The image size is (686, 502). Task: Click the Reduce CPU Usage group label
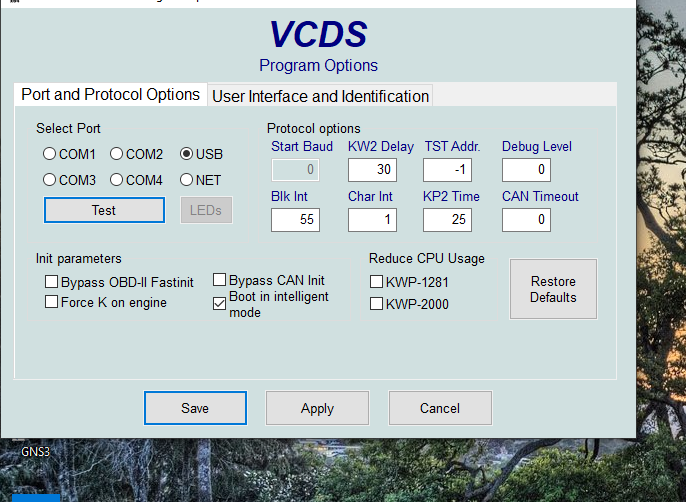(427, 258)
